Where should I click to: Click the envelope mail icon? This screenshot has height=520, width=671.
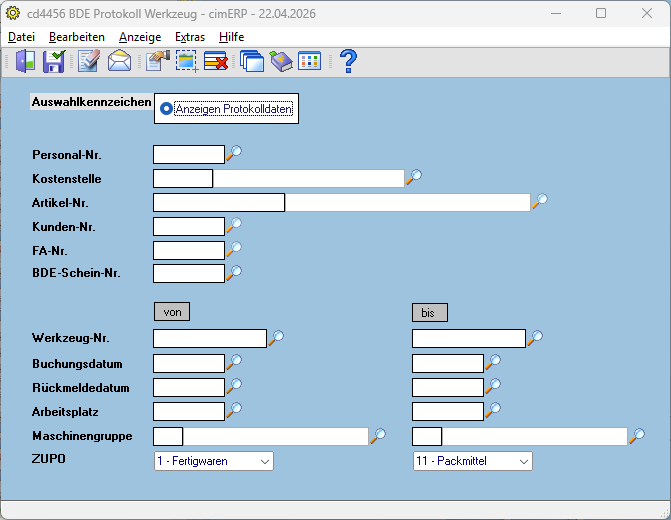click(119, 61)
